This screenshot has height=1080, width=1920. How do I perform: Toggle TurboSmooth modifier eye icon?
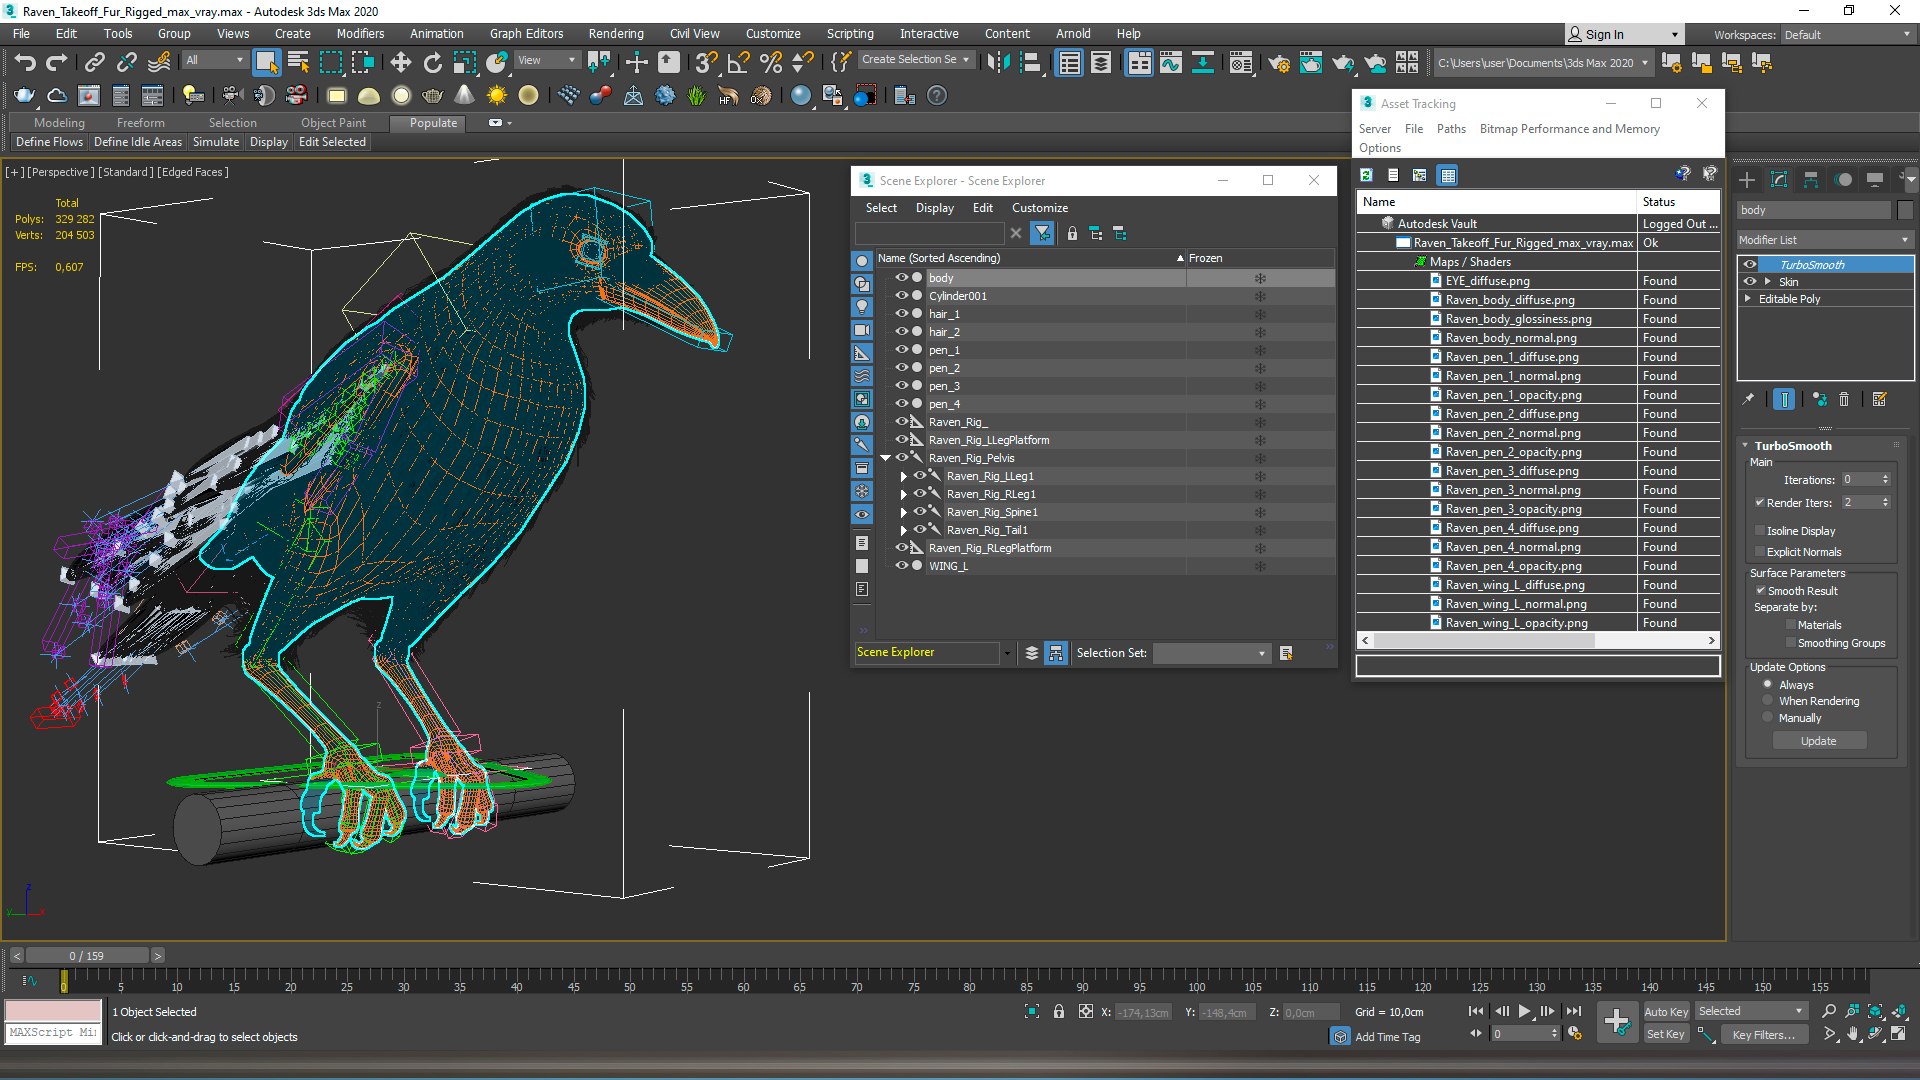[1750, 265]
